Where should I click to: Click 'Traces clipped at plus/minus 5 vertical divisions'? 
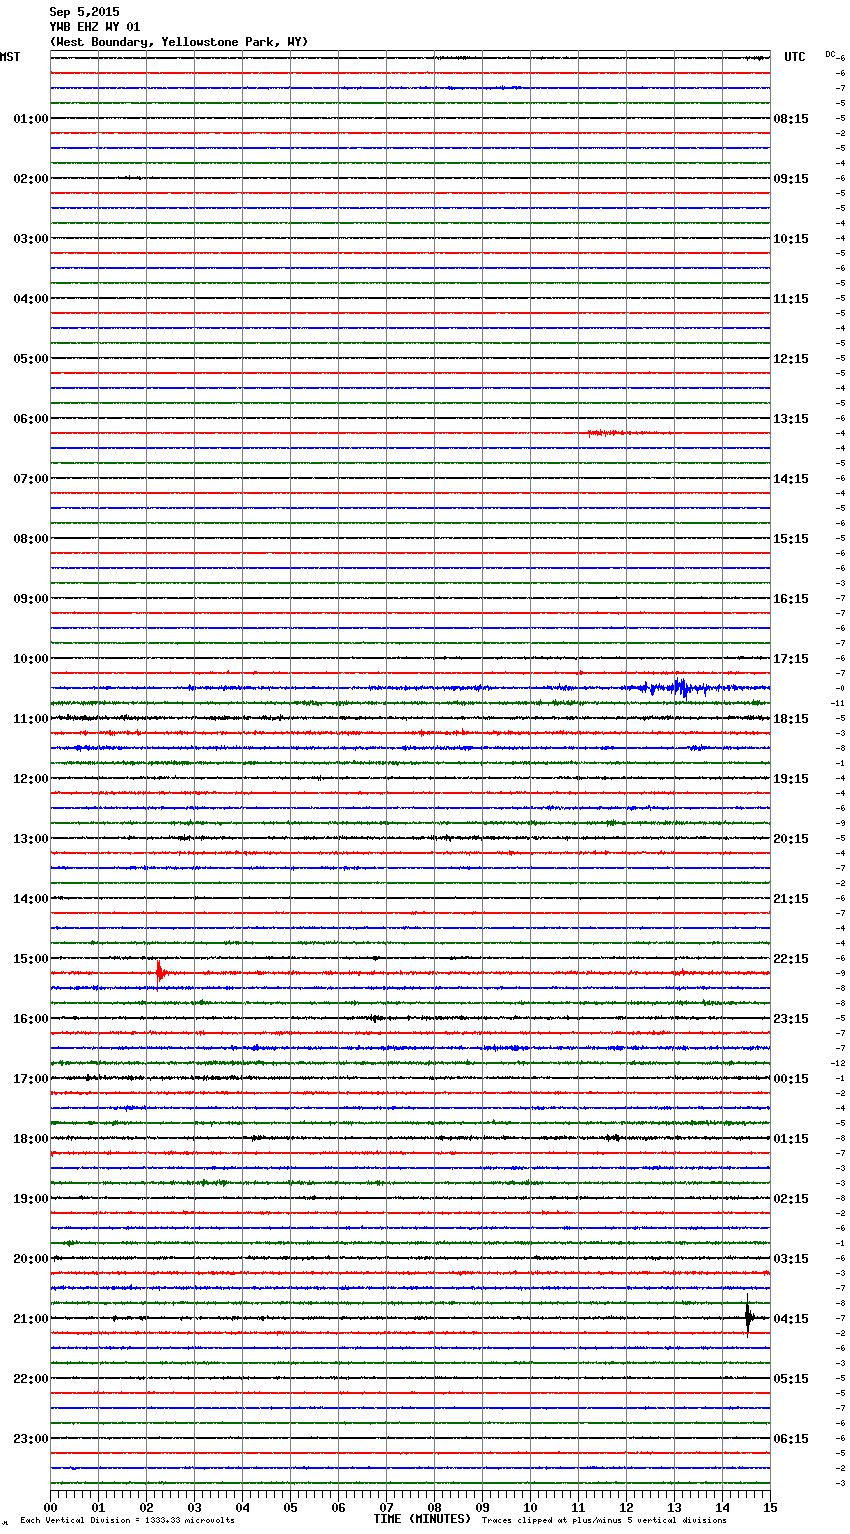(x=604, y=1520)
